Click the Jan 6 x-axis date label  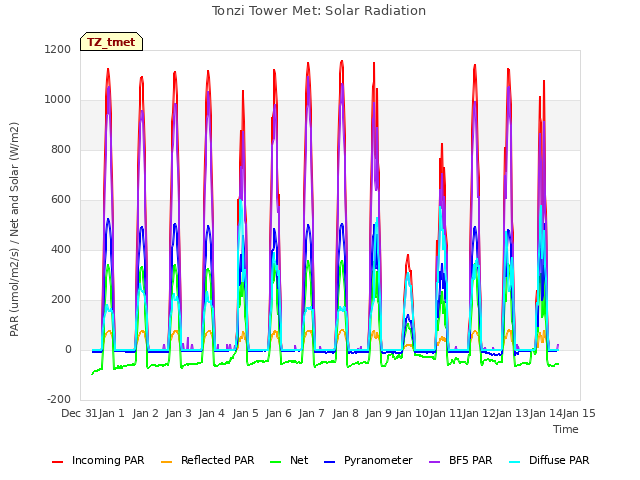[278, 413]
